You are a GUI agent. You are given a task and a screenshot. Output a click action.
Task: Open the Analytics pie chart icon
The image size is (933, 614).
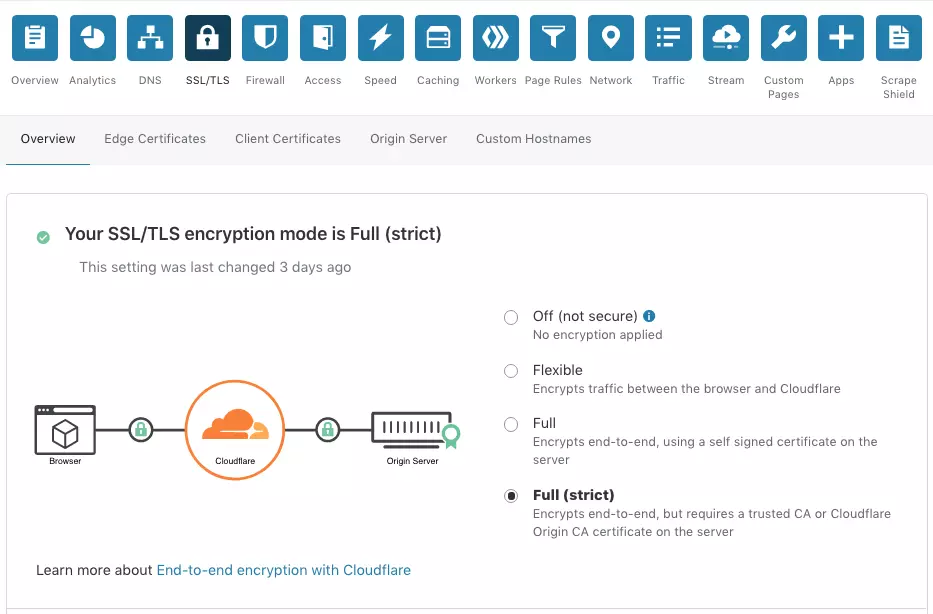point(93,38)
